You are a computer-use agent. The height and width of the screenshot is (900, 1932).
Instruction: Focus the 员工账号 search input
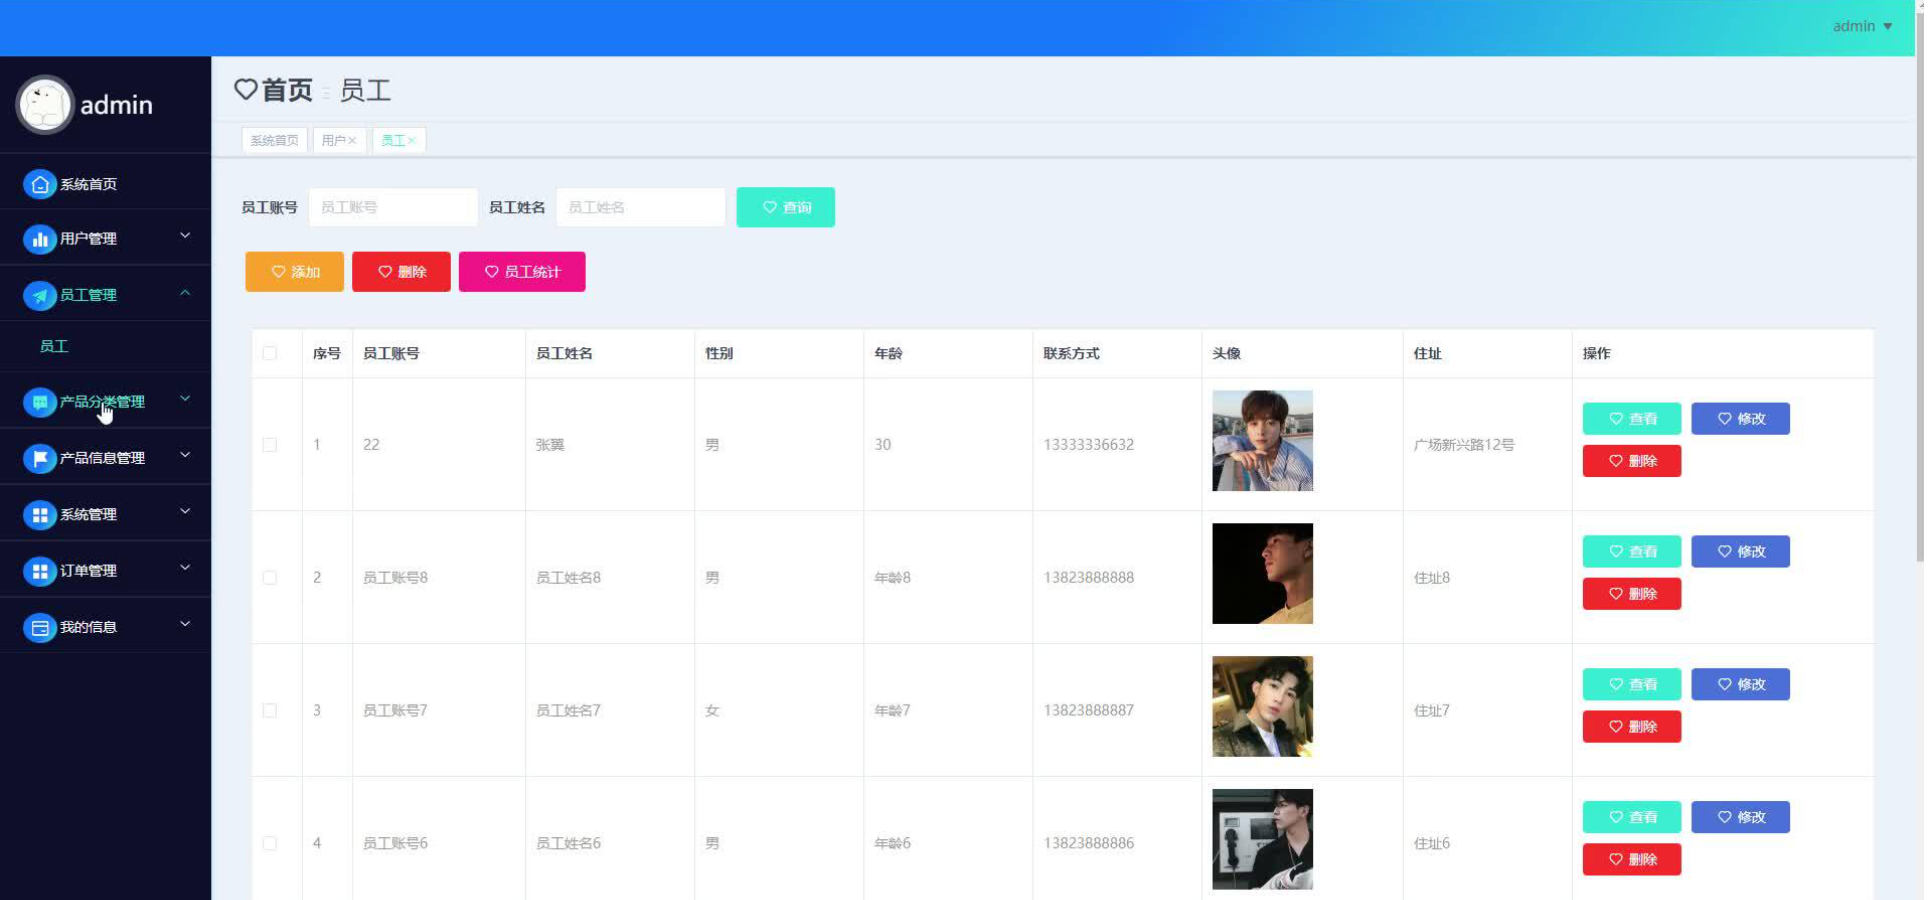coord(393,207)
